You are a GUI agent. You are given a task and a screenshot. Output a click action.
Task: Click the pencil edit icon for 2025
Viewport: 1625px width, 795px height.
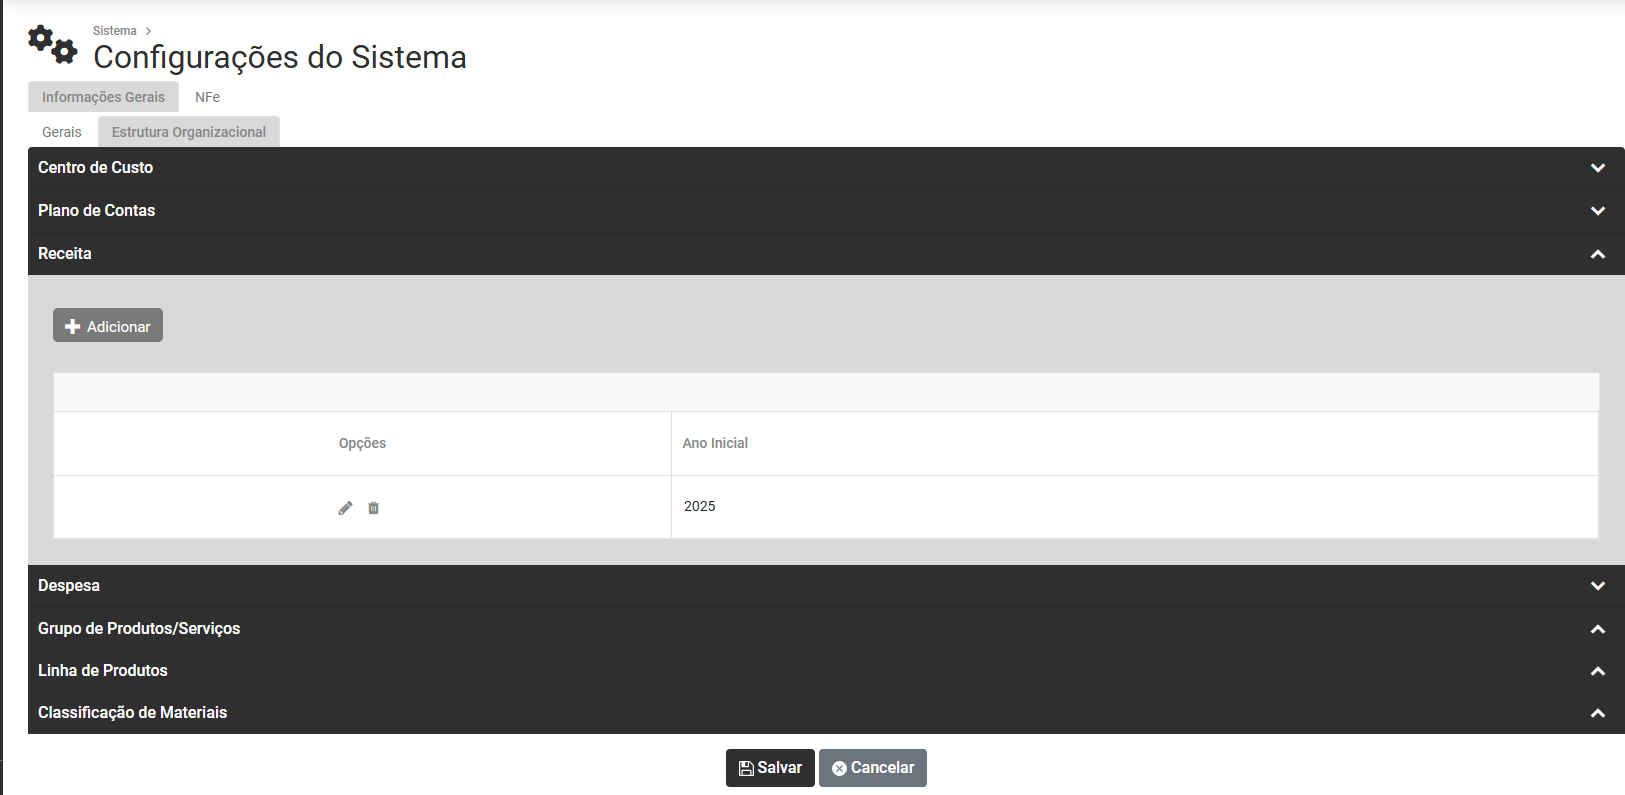[x=345, y=508]
